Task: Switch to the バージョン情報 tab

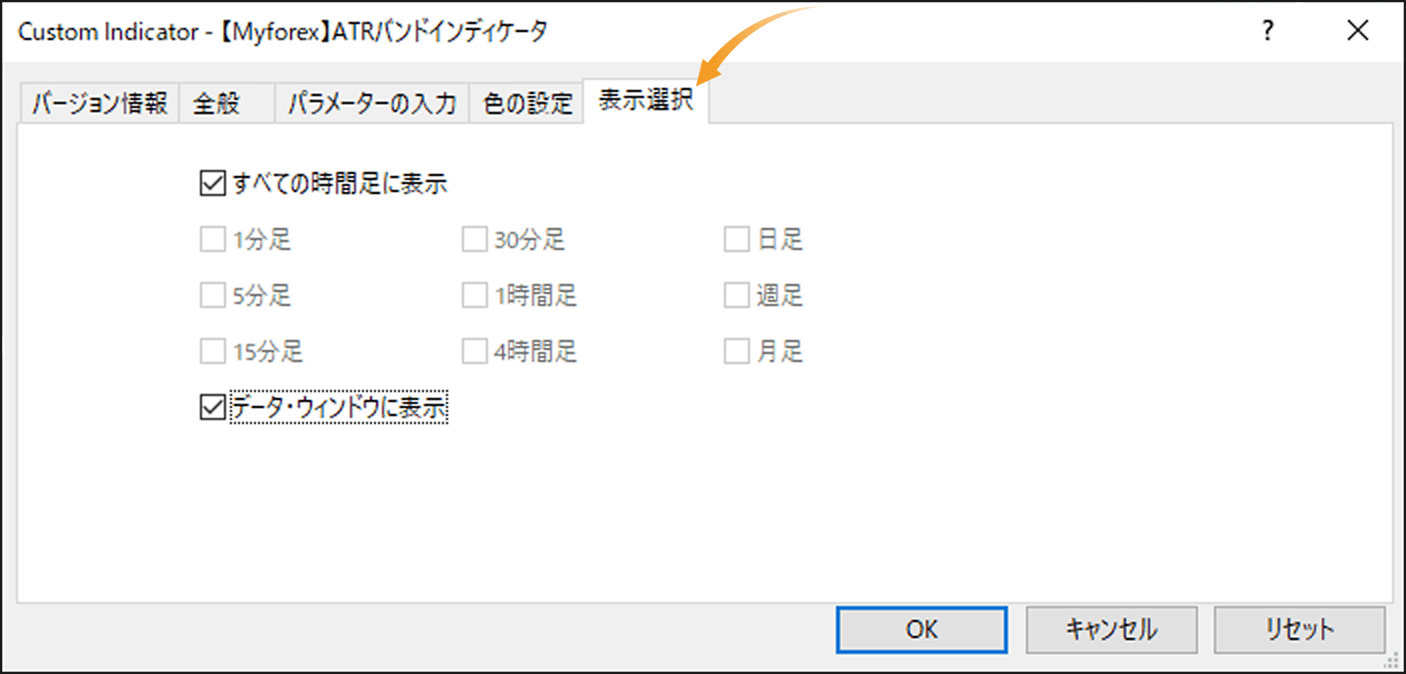Action: click(97, 102)
